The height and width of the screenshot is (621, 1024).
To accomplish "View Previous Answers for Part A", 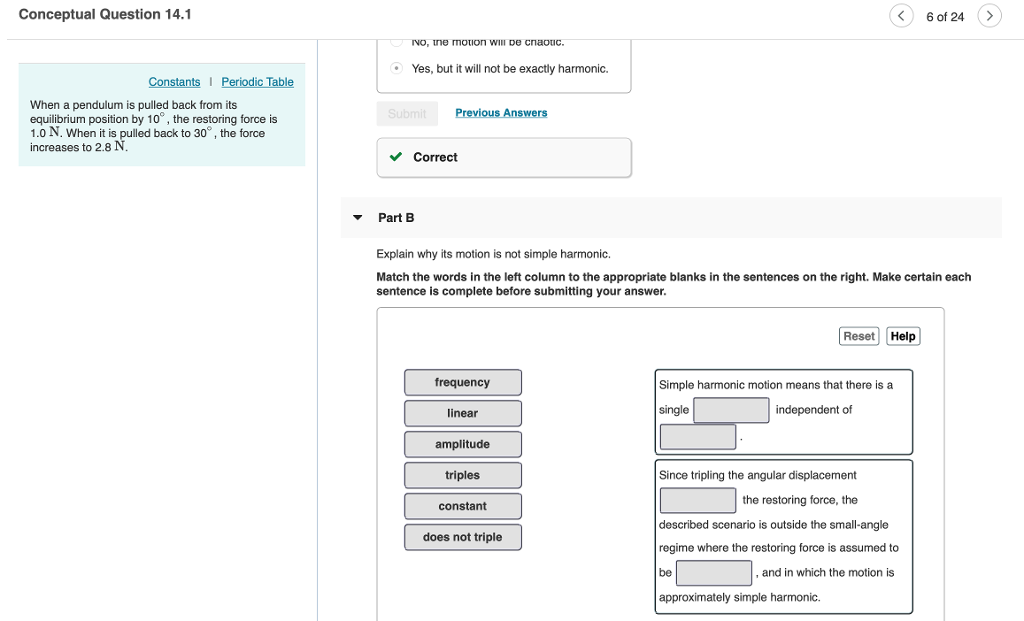I will pos(501,113).
